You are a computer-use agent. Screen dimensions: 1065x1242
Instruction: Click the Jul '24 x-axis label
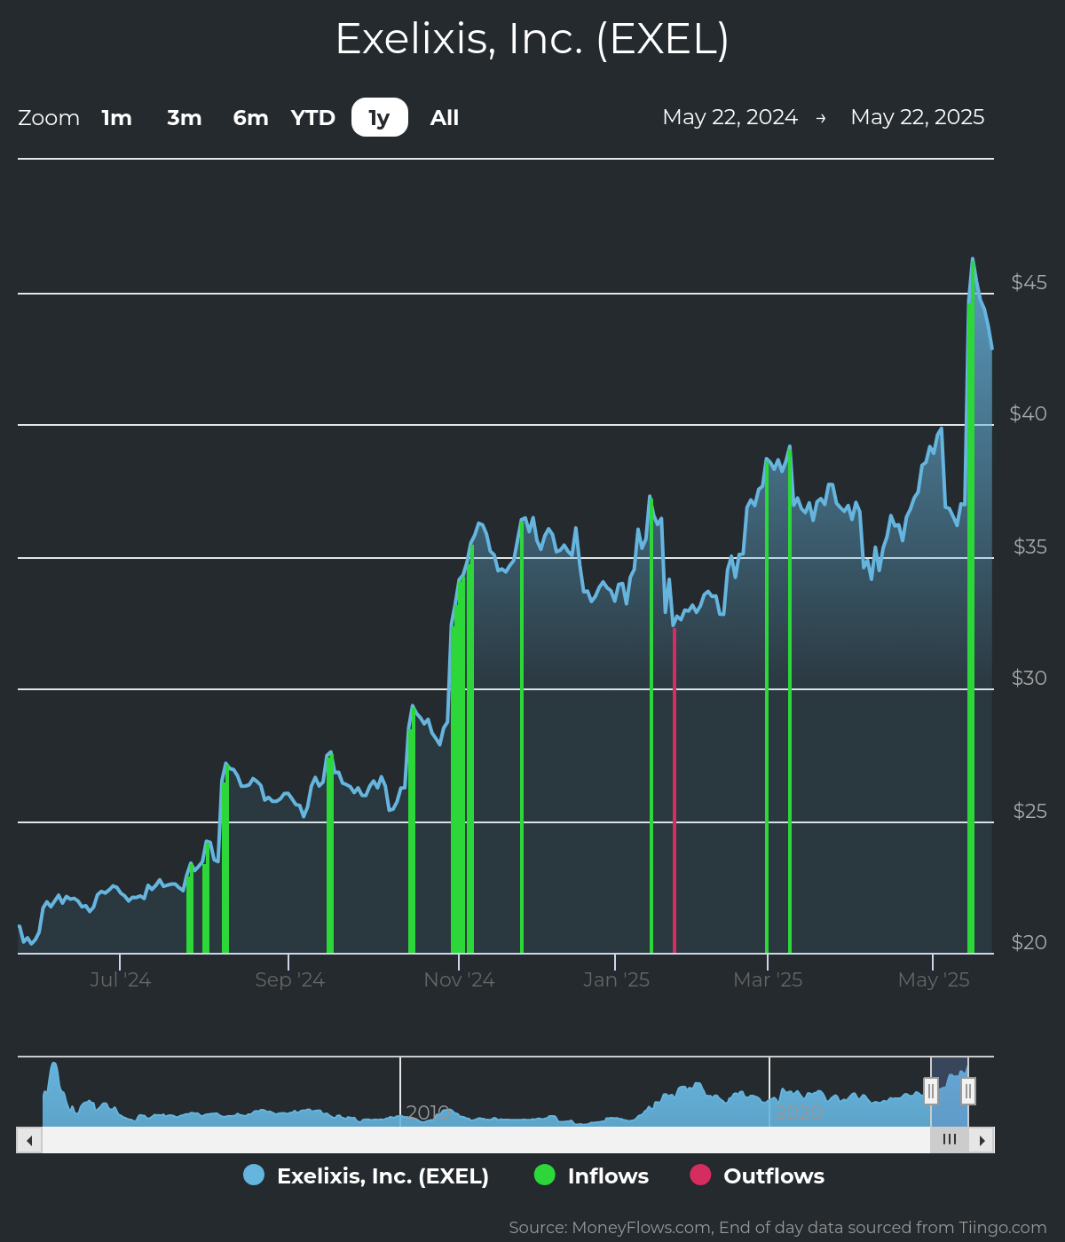pyautogui.click(x=120, y=980)
